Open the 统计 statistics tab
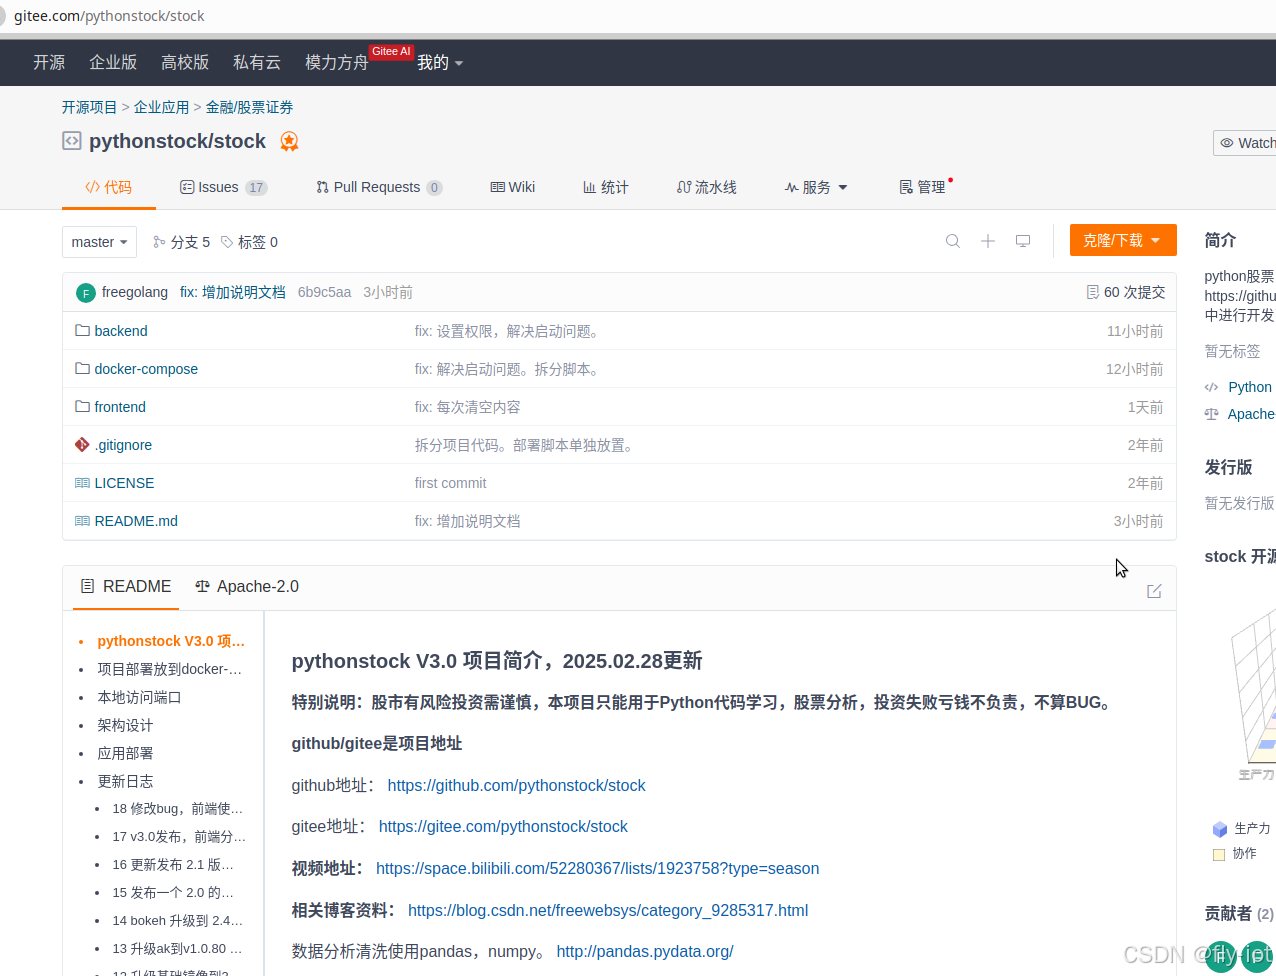Screen dimensions: 1276x976 click(606, 187)
